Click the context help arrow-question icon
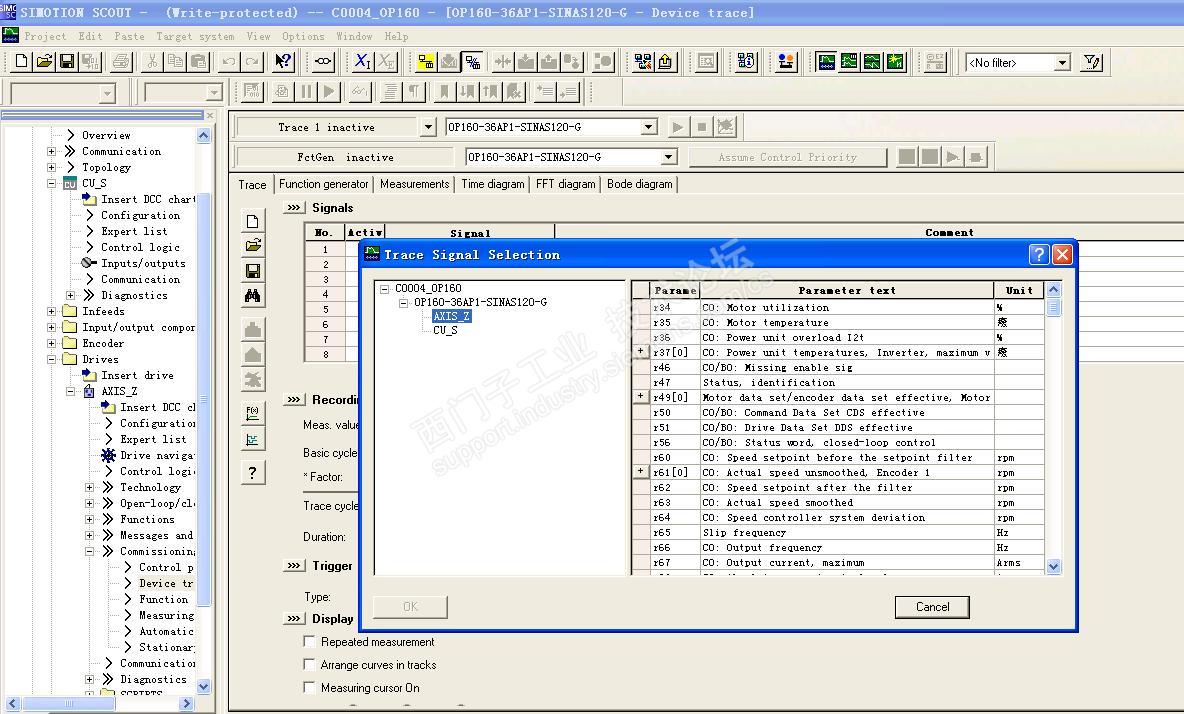This screenshot has width=1184, height=714. tap(283, 61)
